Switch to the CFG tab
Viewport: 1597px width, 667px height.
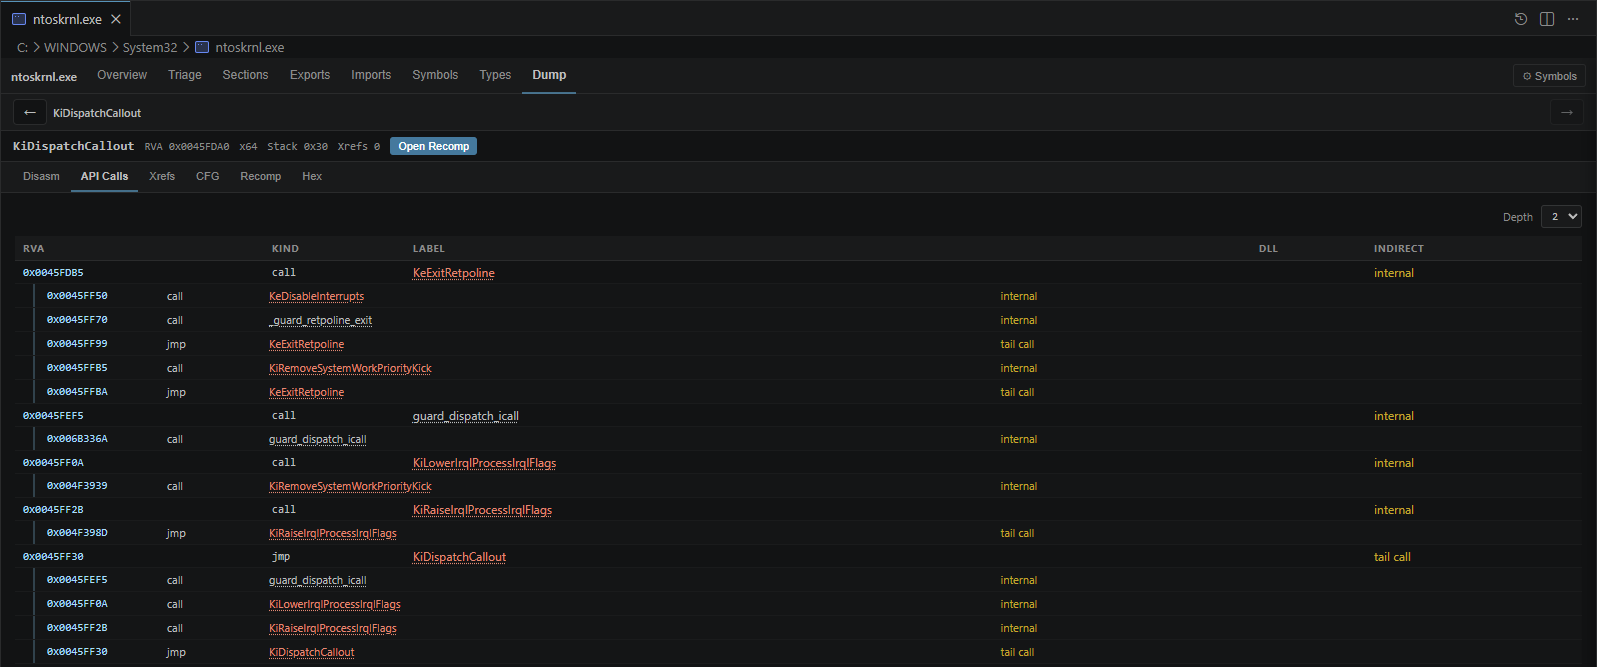coord(207,176)
